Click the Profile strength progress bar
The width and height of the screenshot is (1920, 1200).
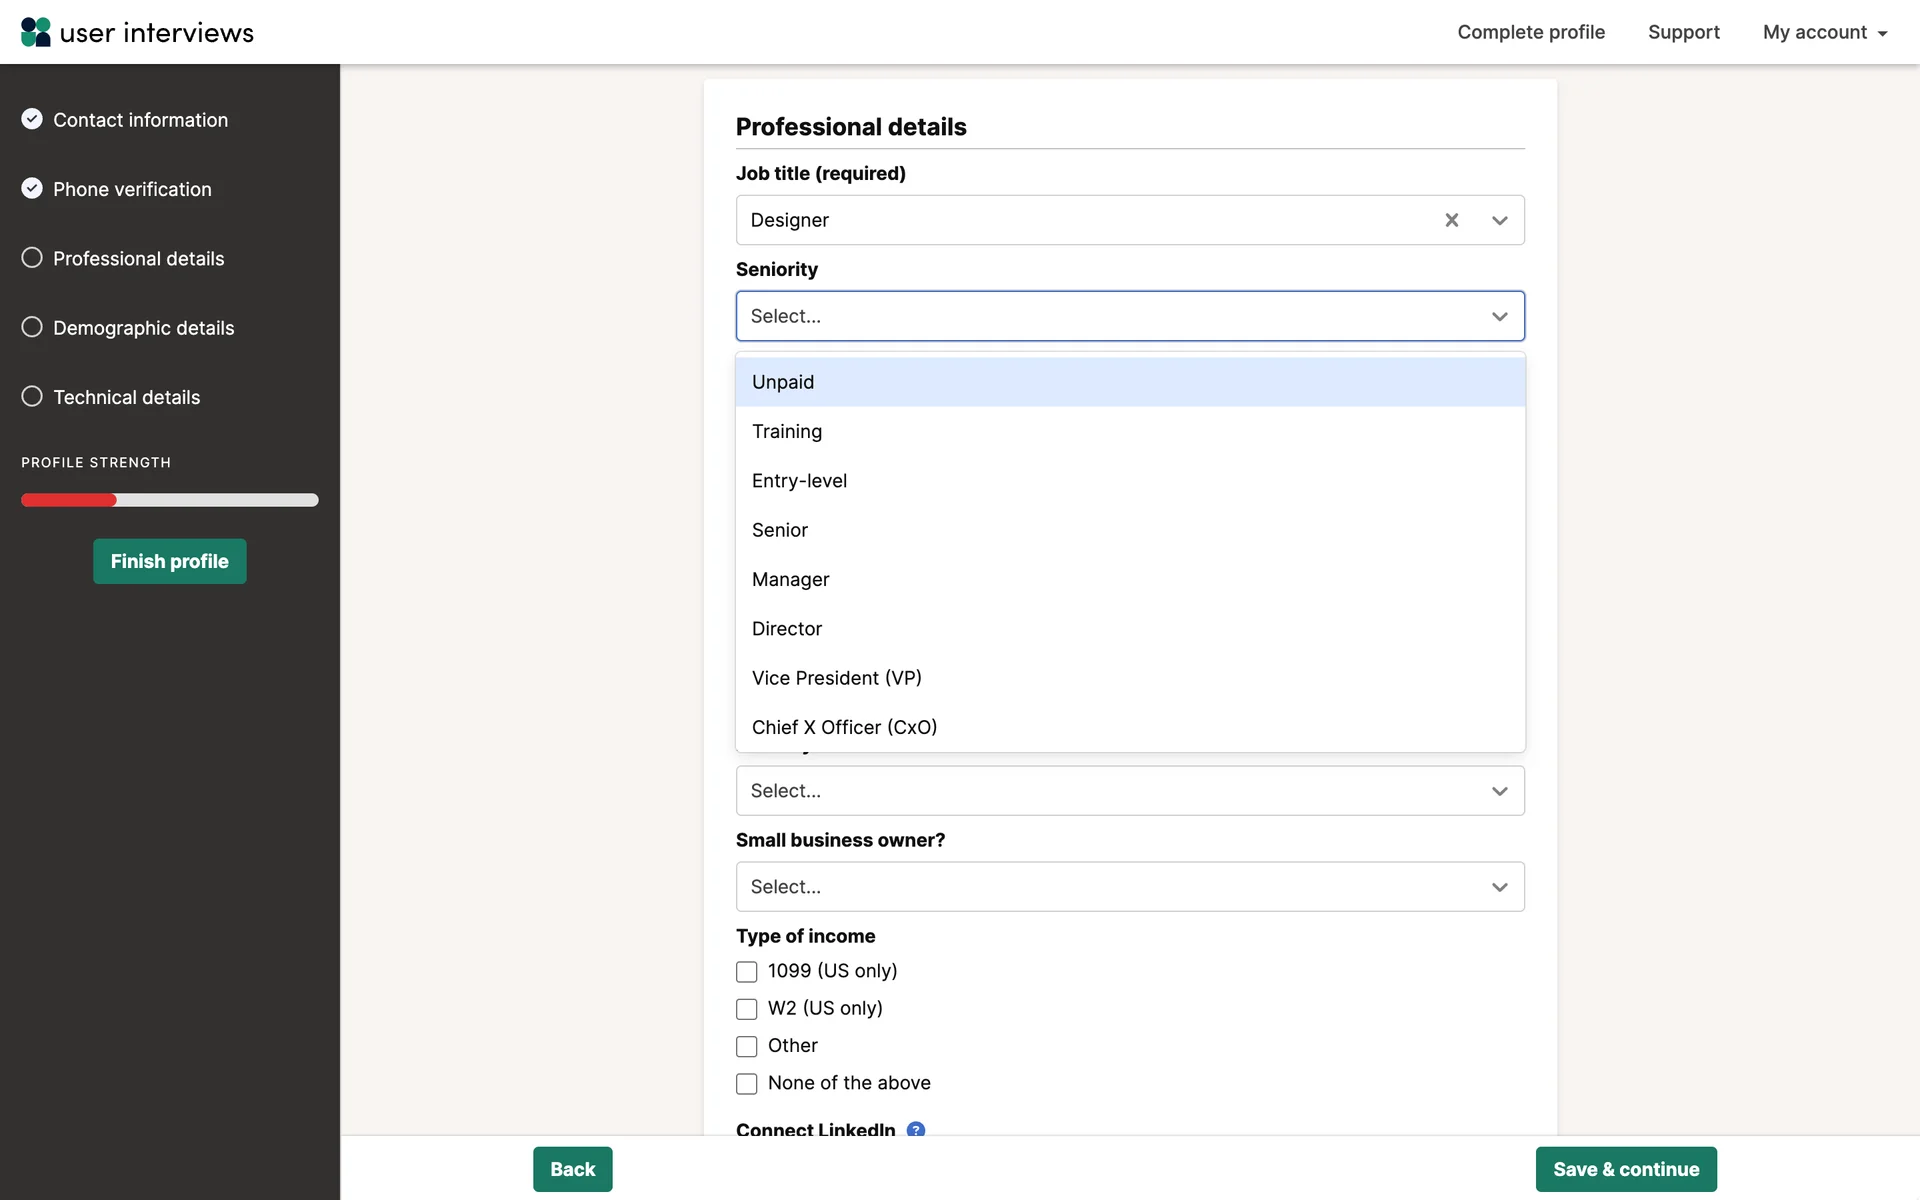169,500
